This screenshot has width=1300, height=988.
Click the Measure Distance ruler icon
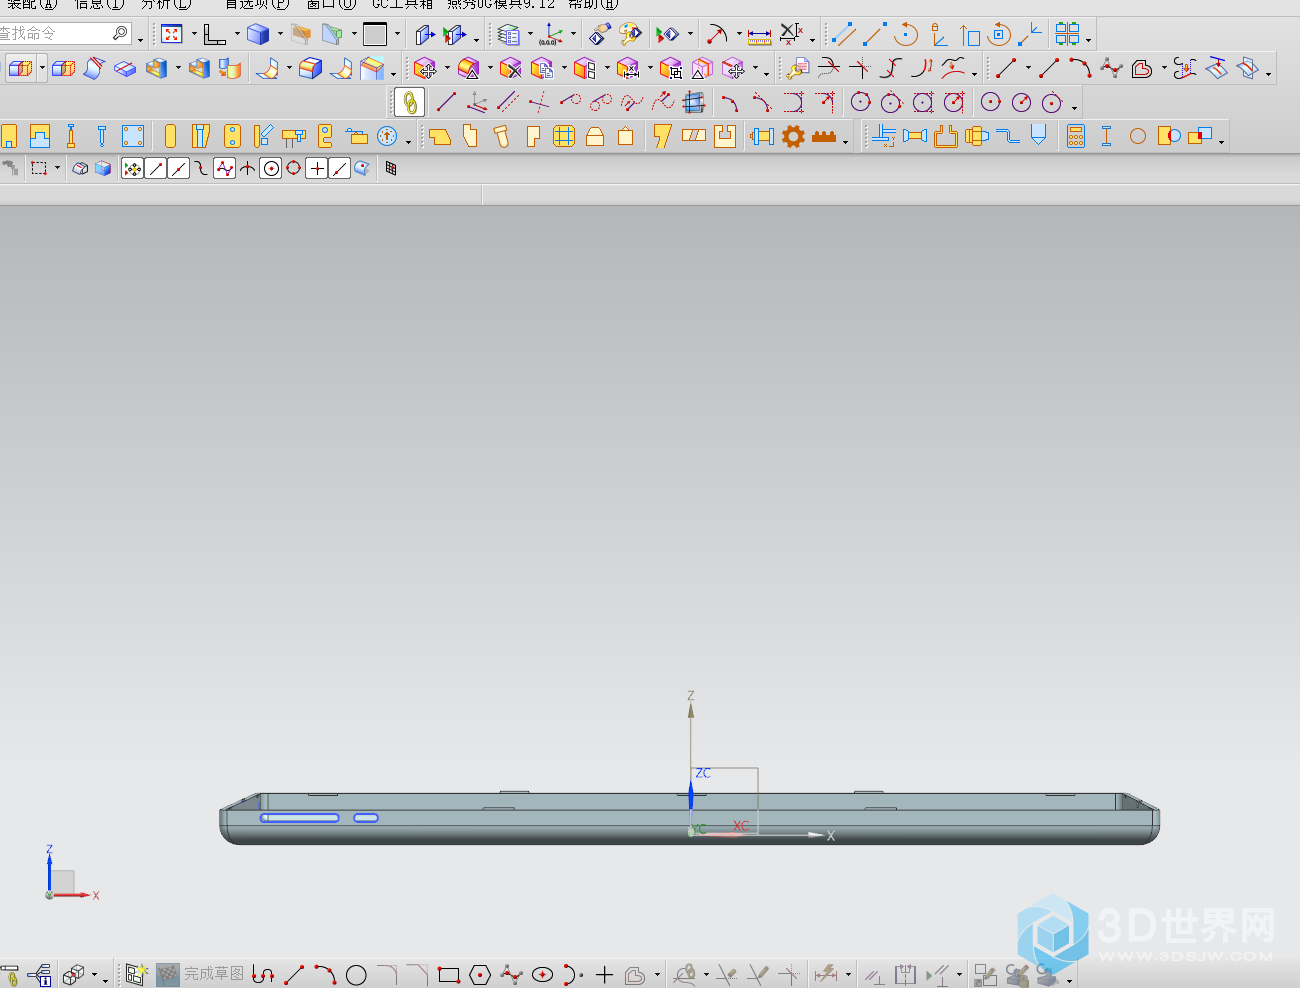[759, 35]
